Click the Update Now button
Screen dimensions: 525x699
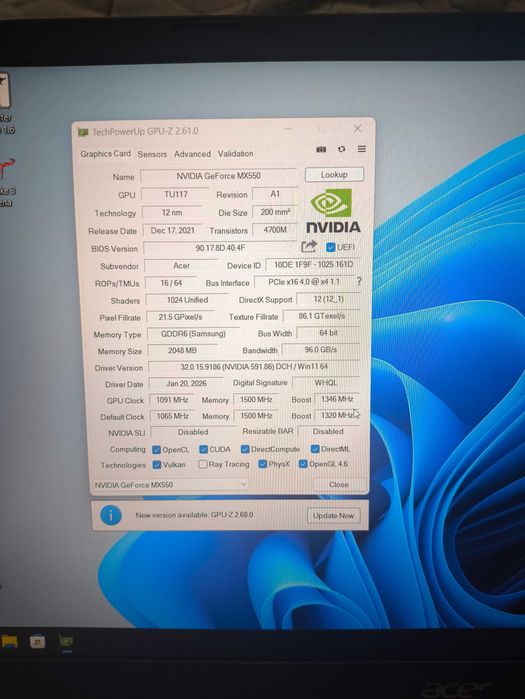pos(333,516)
